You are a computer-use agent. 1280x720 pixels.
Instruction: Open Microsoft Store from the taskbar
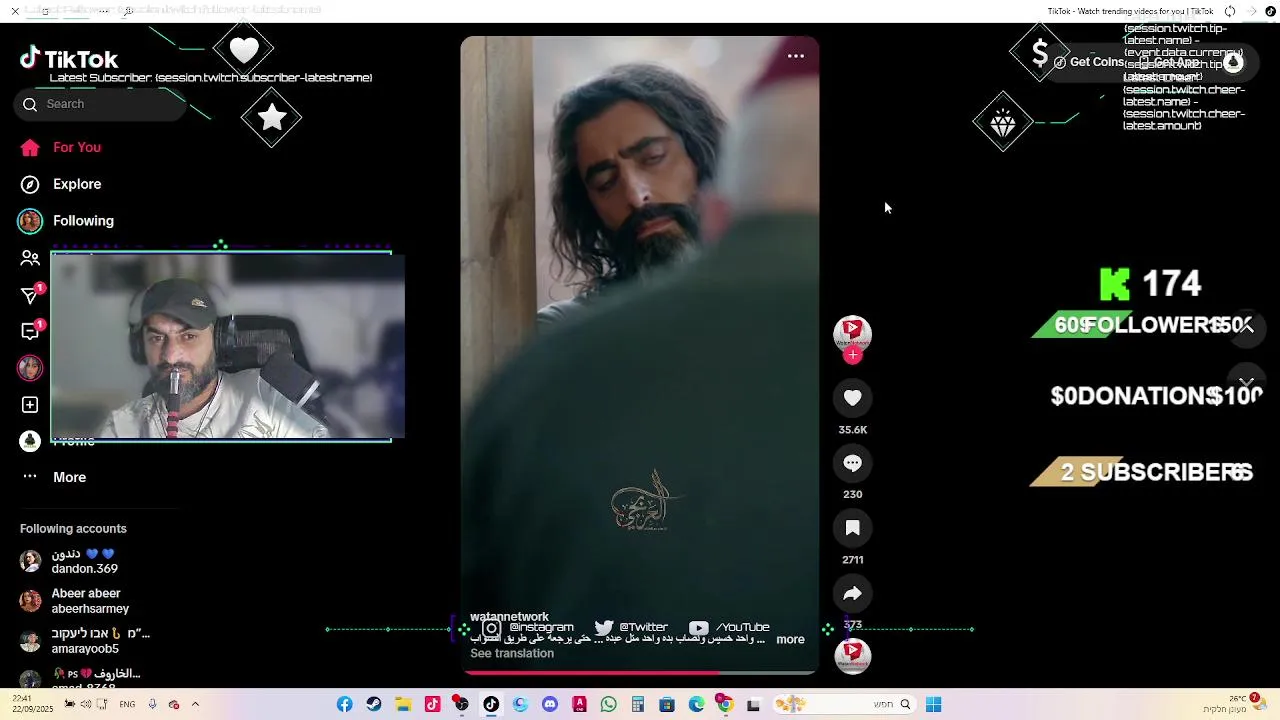pos(667,705)
